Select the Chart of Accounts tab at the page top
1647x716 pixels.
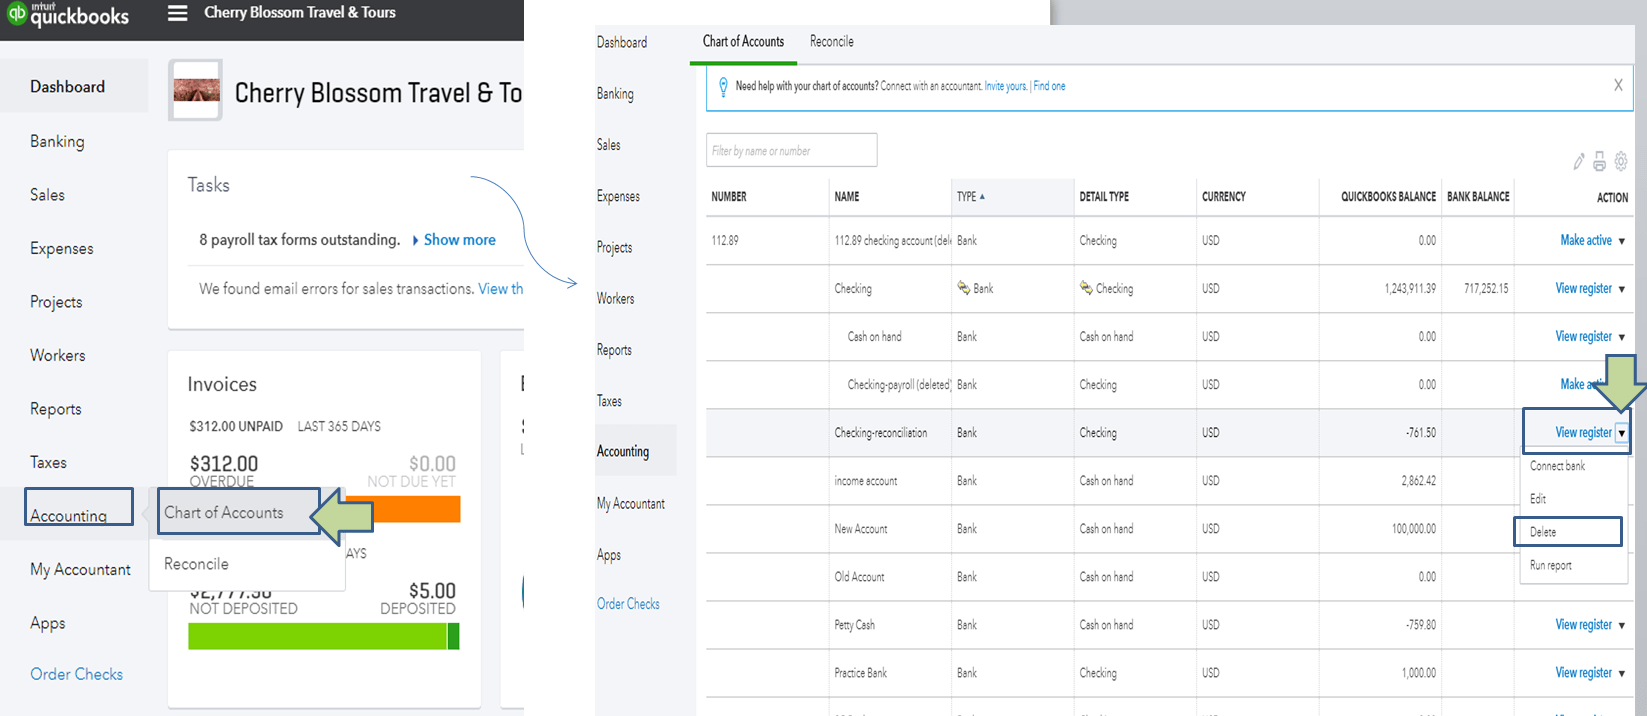tap(743, 41)
